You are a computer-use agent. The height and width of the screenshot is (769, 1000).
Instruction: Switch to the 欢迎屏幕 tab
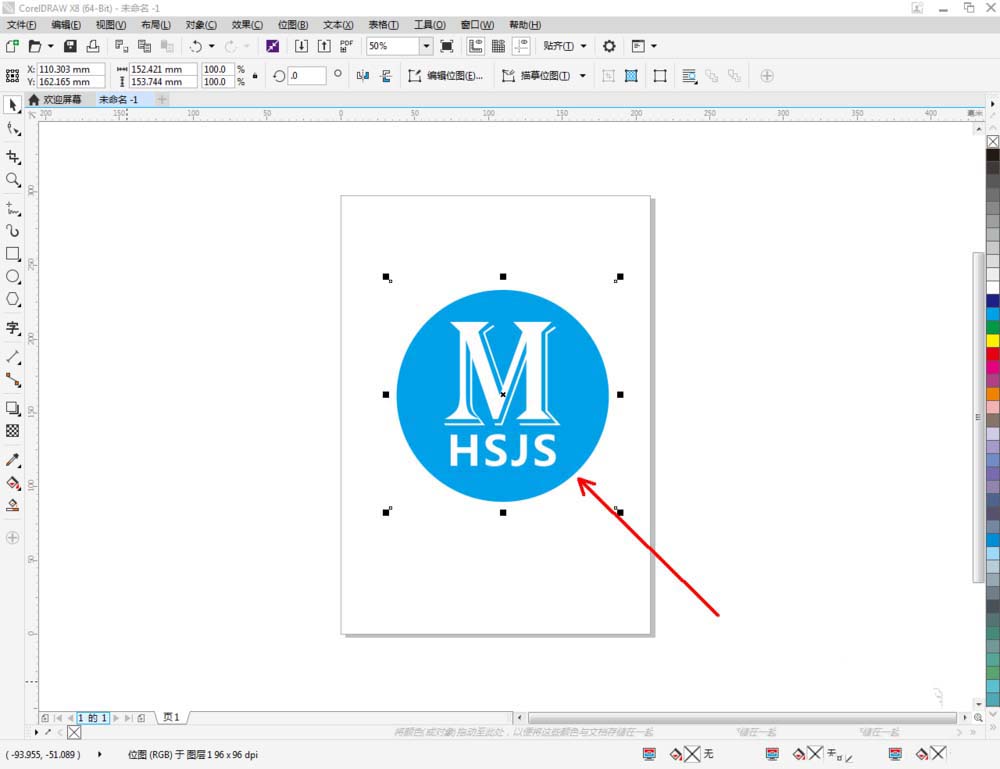61,100
